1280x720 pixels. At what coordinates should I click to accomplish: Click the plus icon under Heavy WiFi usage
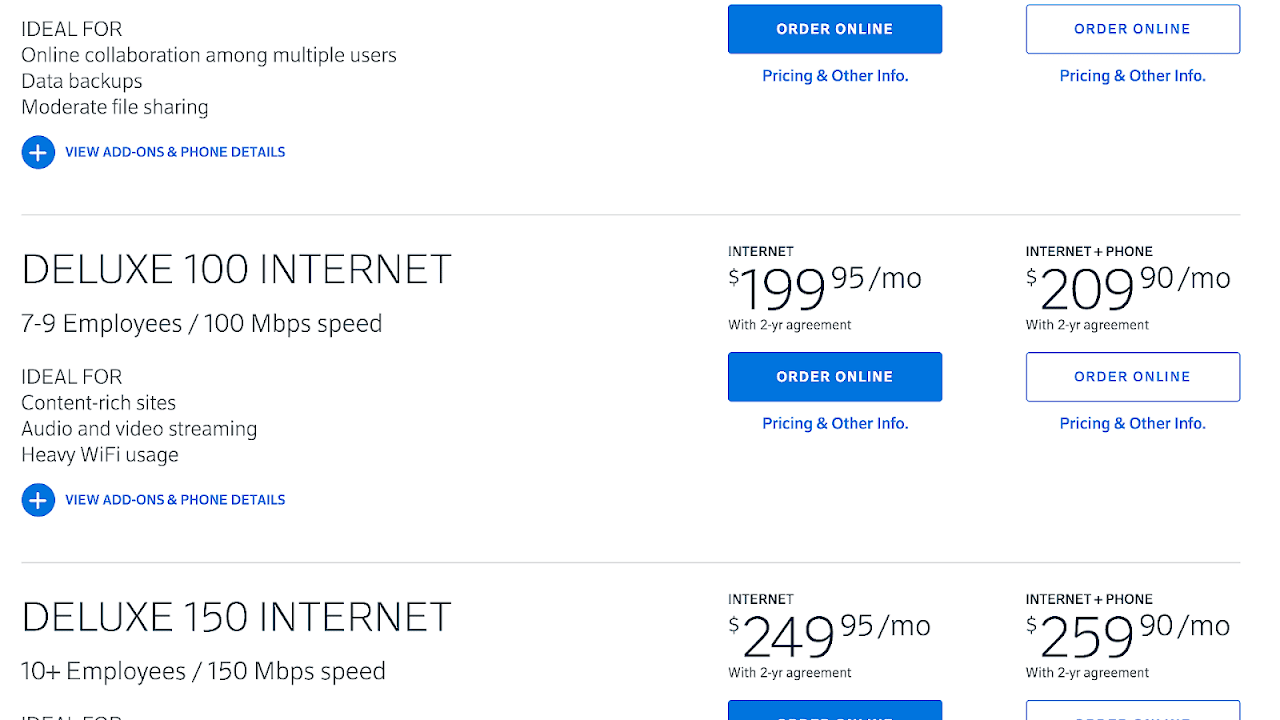click(38, 500)
